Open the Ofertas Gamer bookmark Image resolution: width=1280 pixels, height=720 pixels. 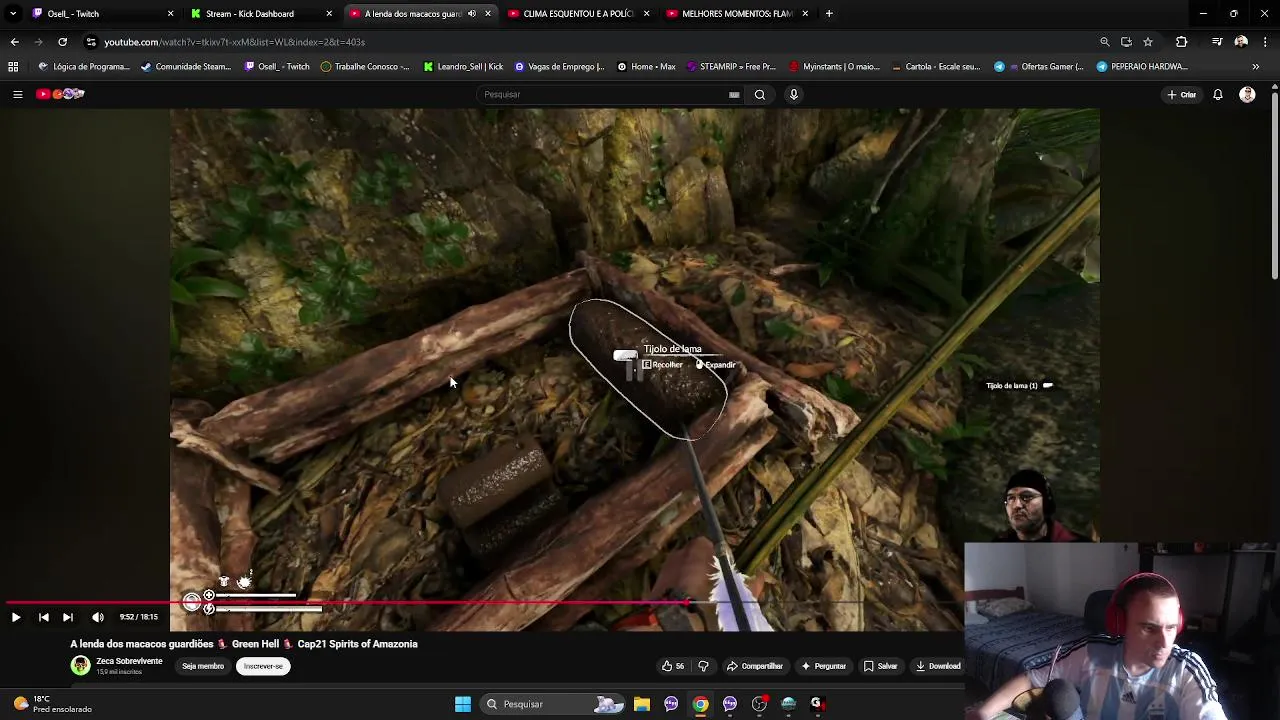click(1039, 67)
